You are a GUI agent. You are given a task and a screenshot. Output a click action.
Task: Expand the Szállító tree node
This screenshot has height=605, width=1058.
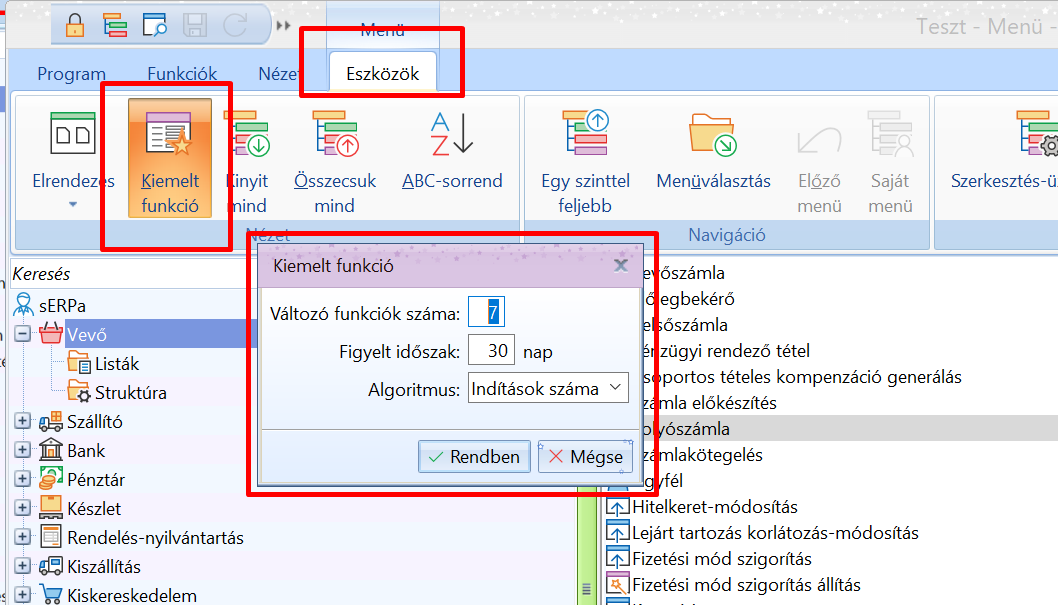pos(22,421)
